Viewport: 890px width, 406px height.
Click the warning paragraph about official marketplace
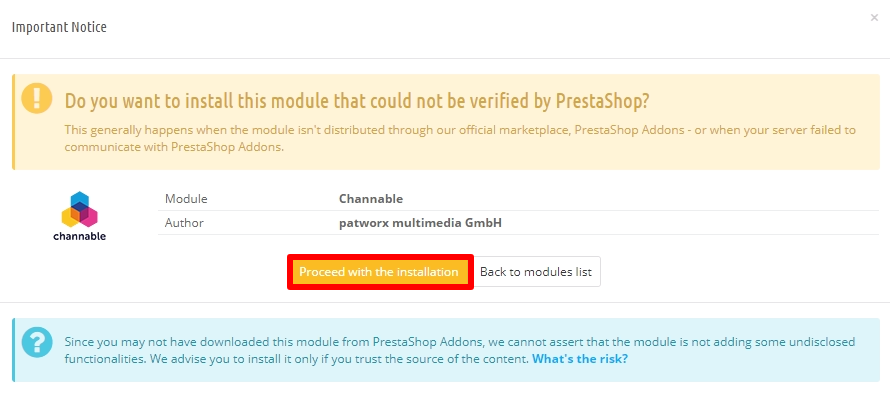tap(460, 138)
